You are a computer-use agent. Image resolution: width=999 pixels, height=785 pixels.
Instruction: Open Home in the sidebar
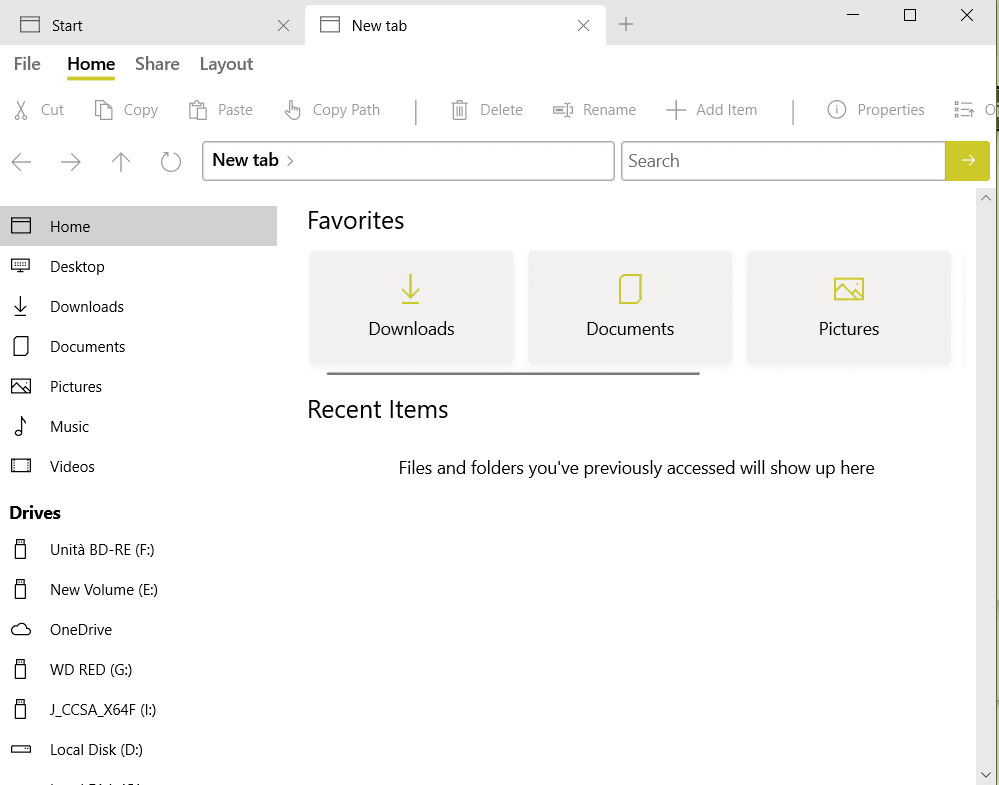click(138, 226)
